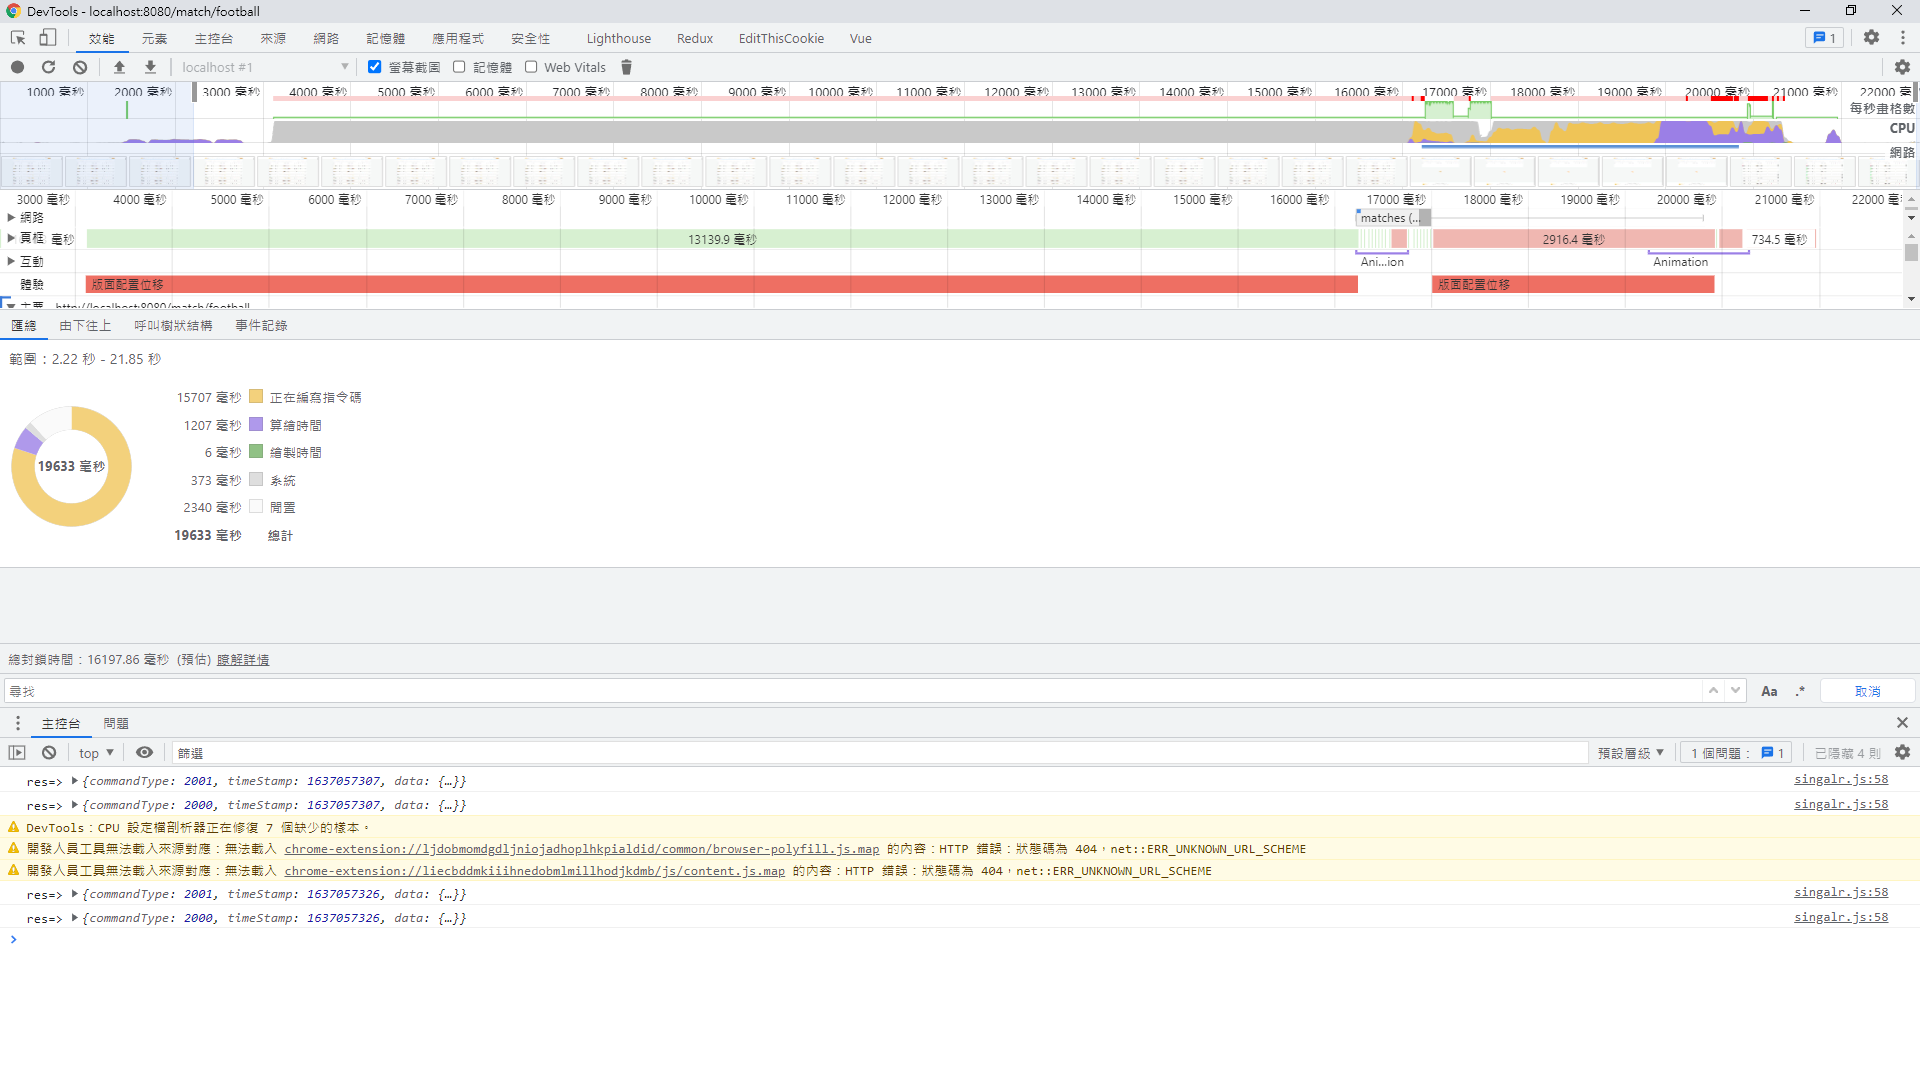1920x1080 pixels.
Task: Click the console eye live expression icon
Action: pos(144,753)
